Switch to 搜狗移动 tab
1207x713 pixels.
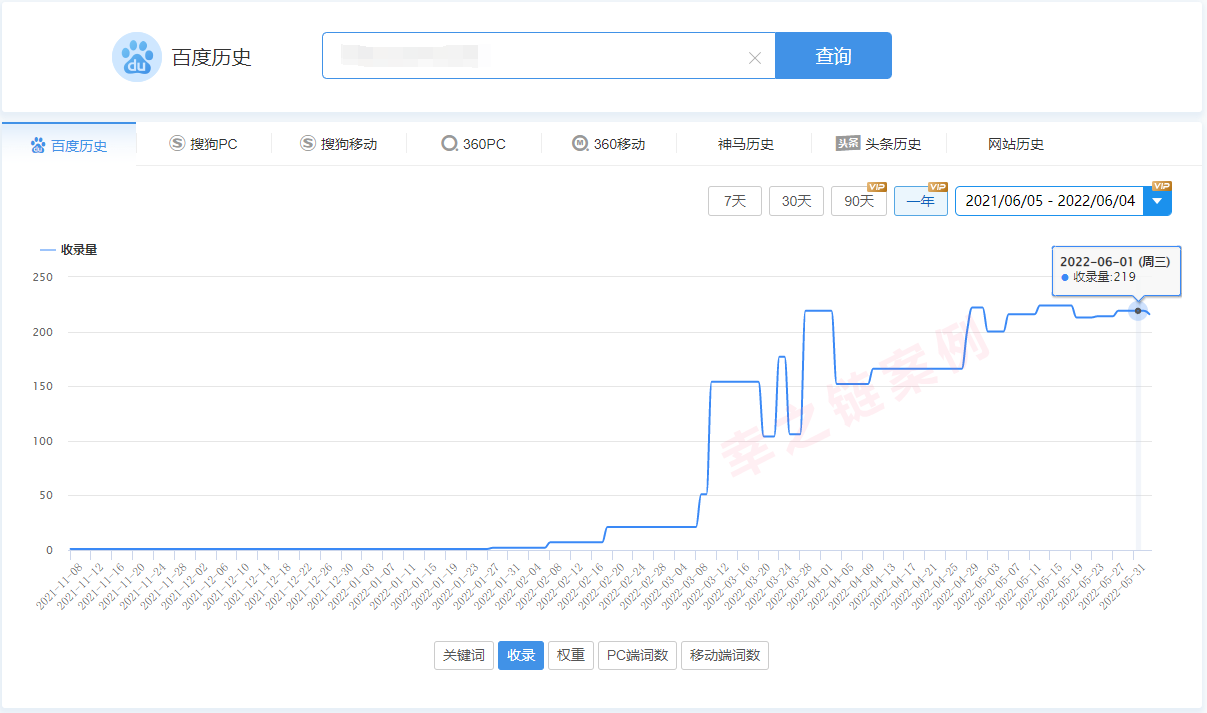click(339, 144)
